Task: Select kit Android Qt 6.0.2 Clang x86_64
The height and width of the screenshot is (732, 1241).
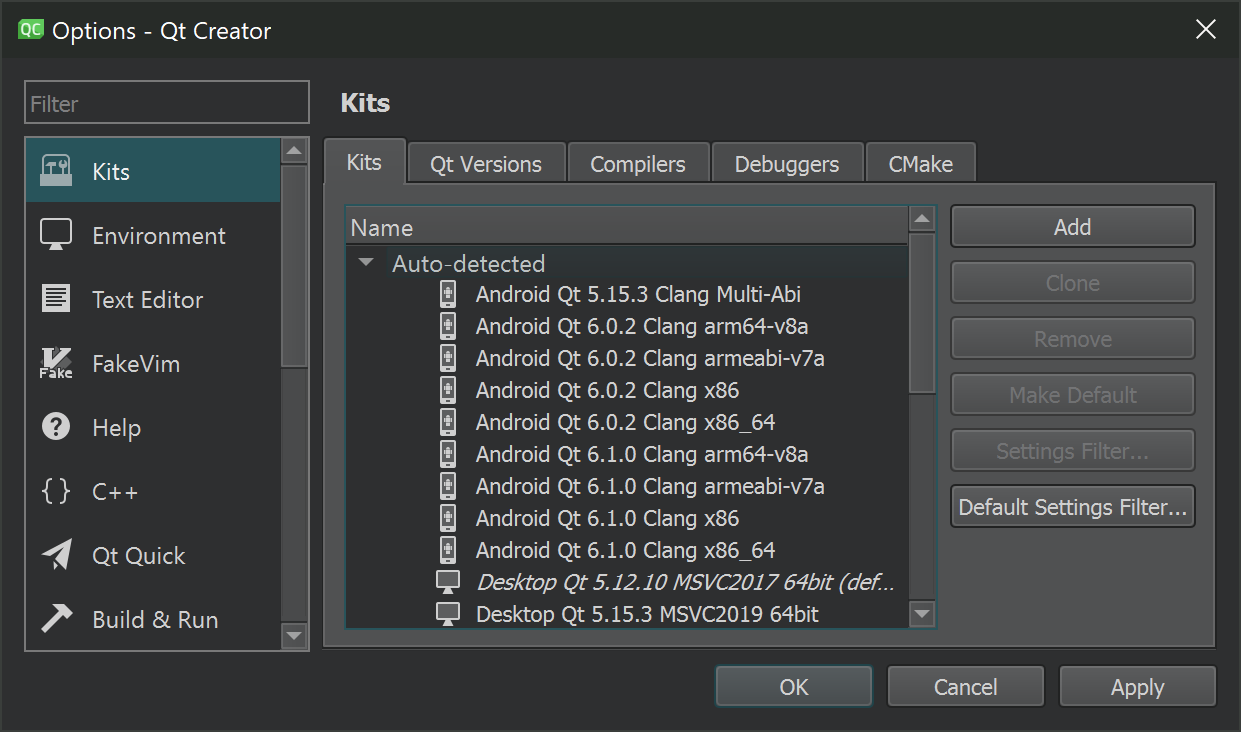Action: [x=627, y=422]
